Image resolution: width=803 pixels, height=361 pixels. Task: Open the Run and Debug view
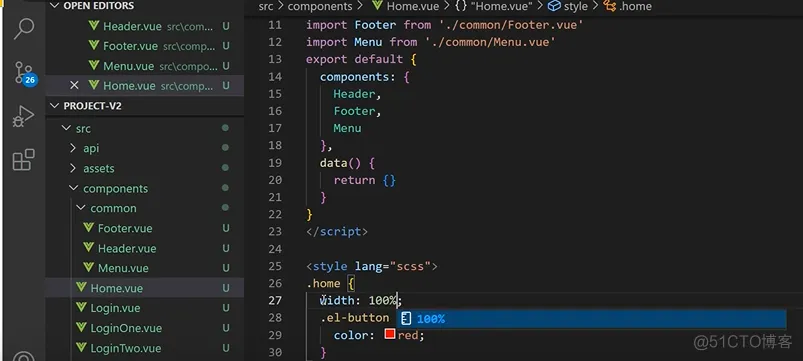click(23, 116)
